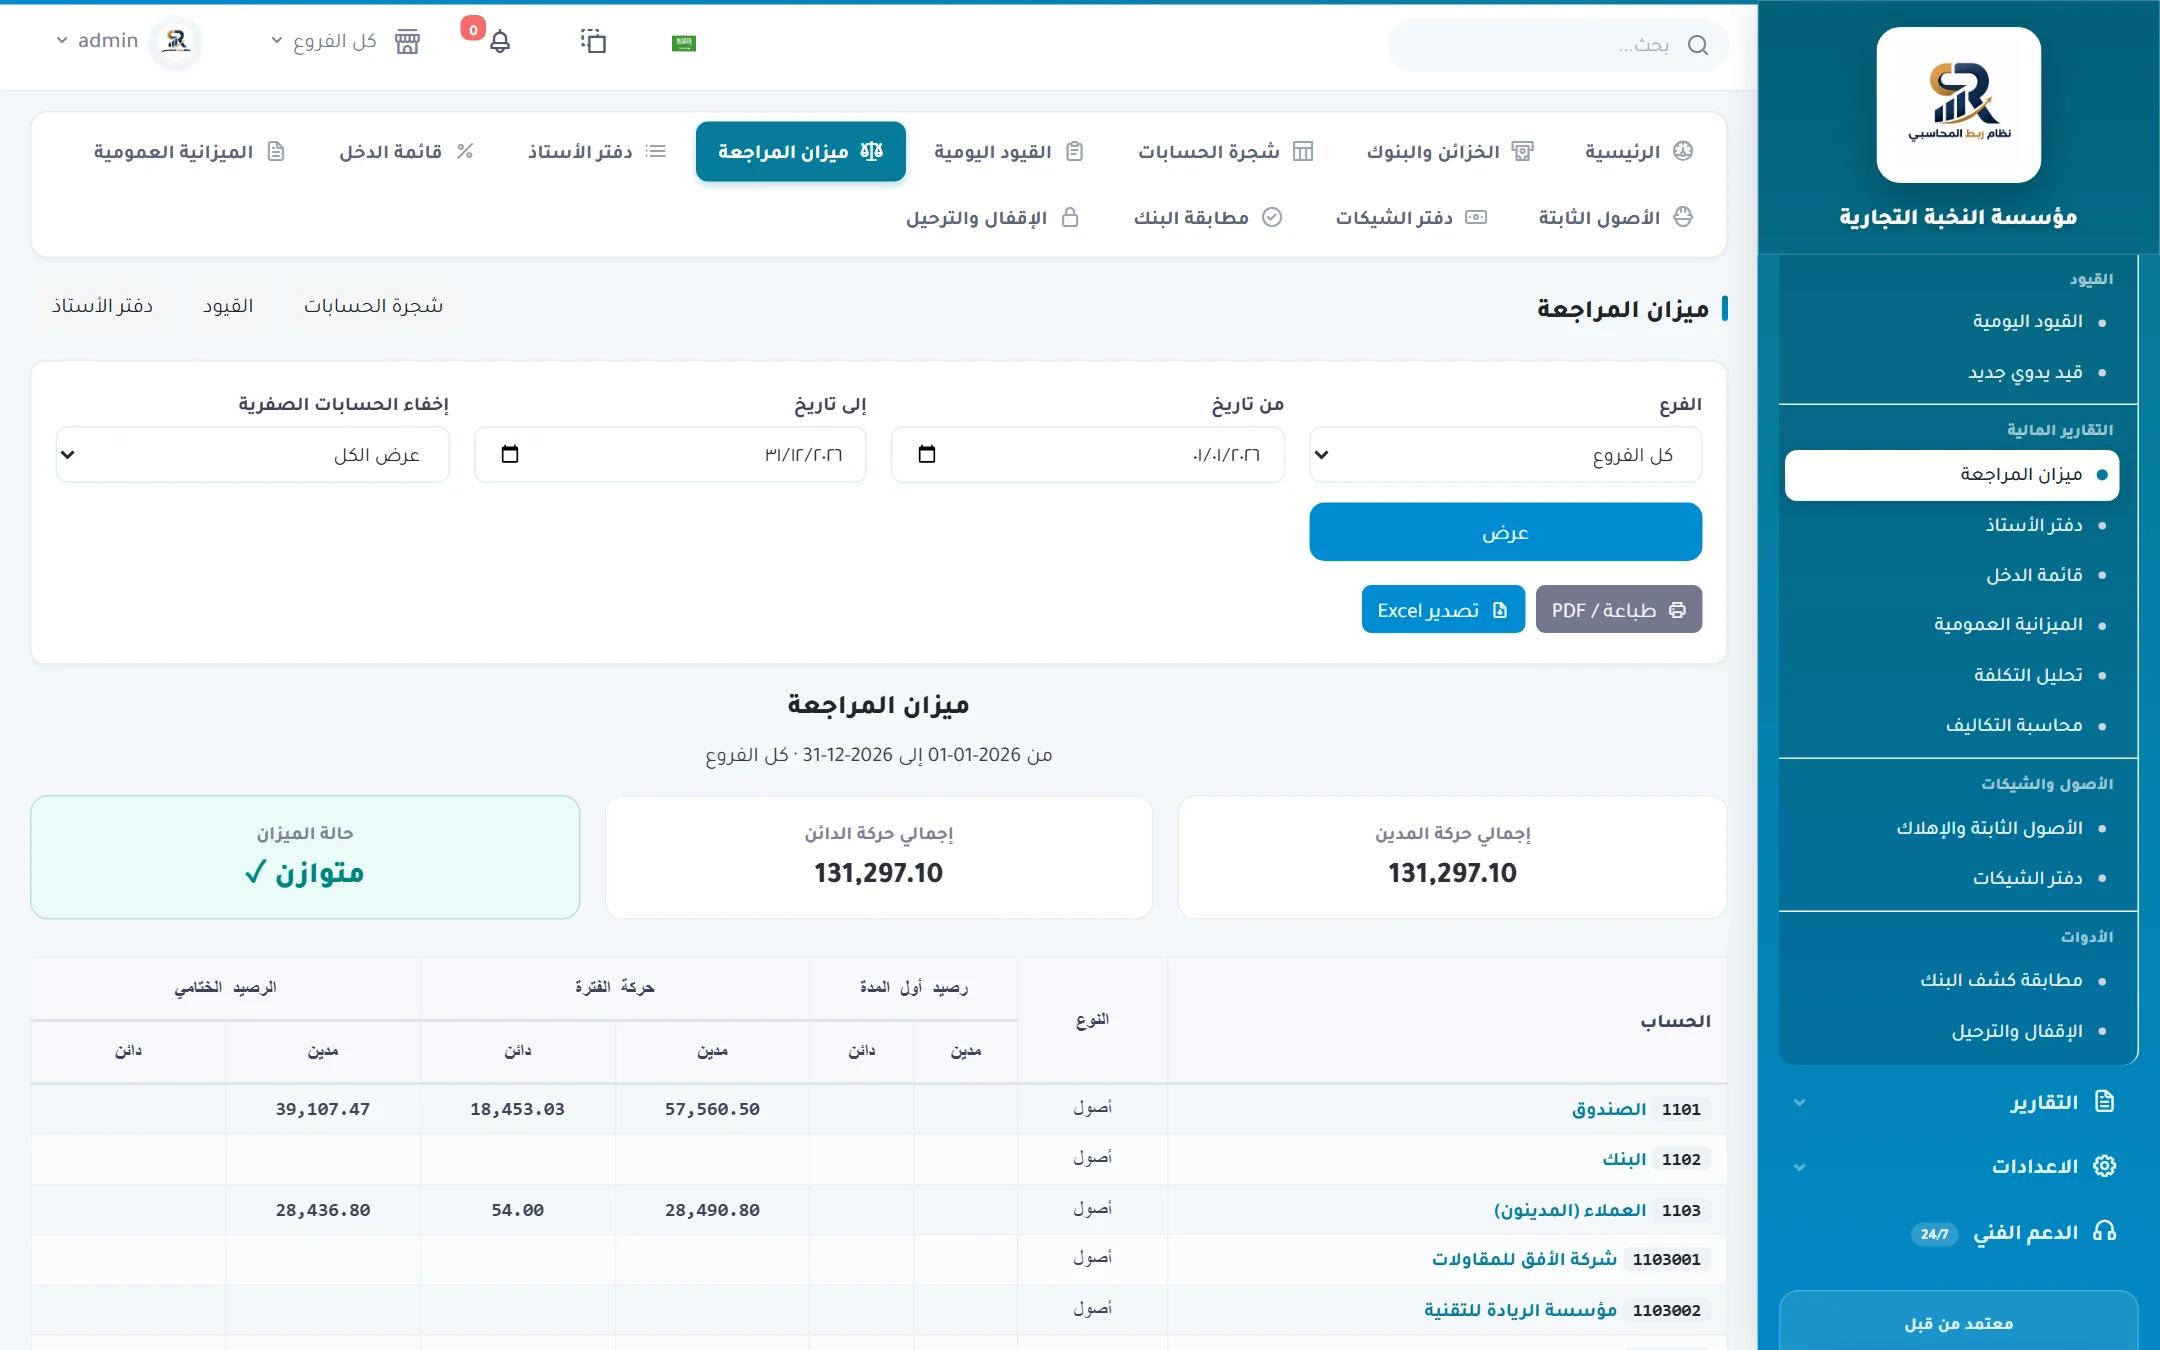Click the القيود breadcrumb link
This screenshot has height=1350, width=2160.
[228, 306]
